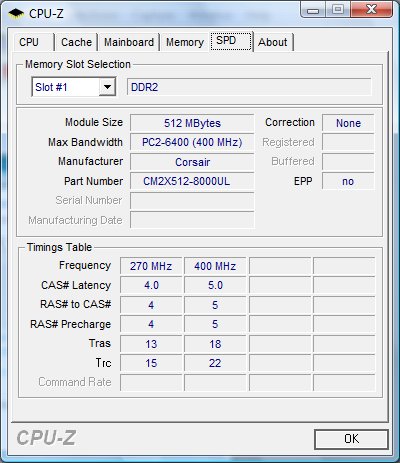Click the Manufacturer label
The height and width of the screenshot is (463, 400).
tap(91, 161)
